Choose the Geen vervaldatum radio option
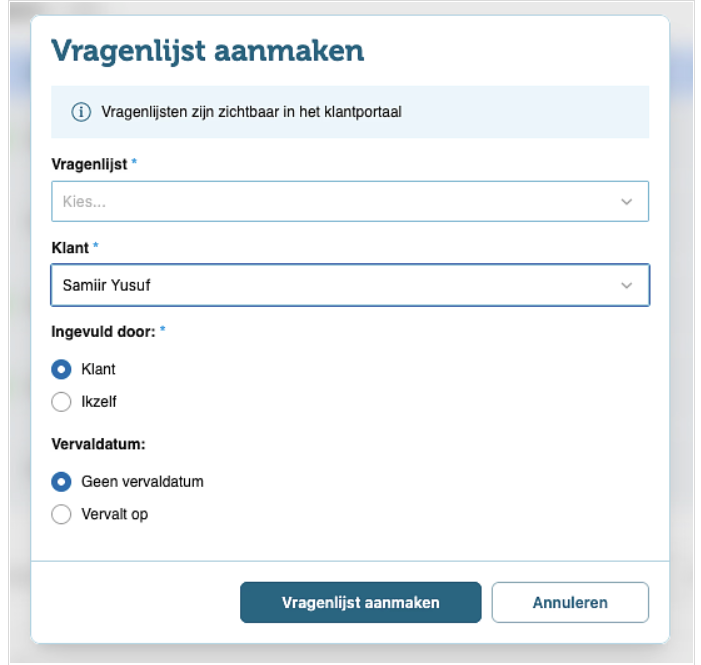701x665 pixels. click(x=61, y=482)
